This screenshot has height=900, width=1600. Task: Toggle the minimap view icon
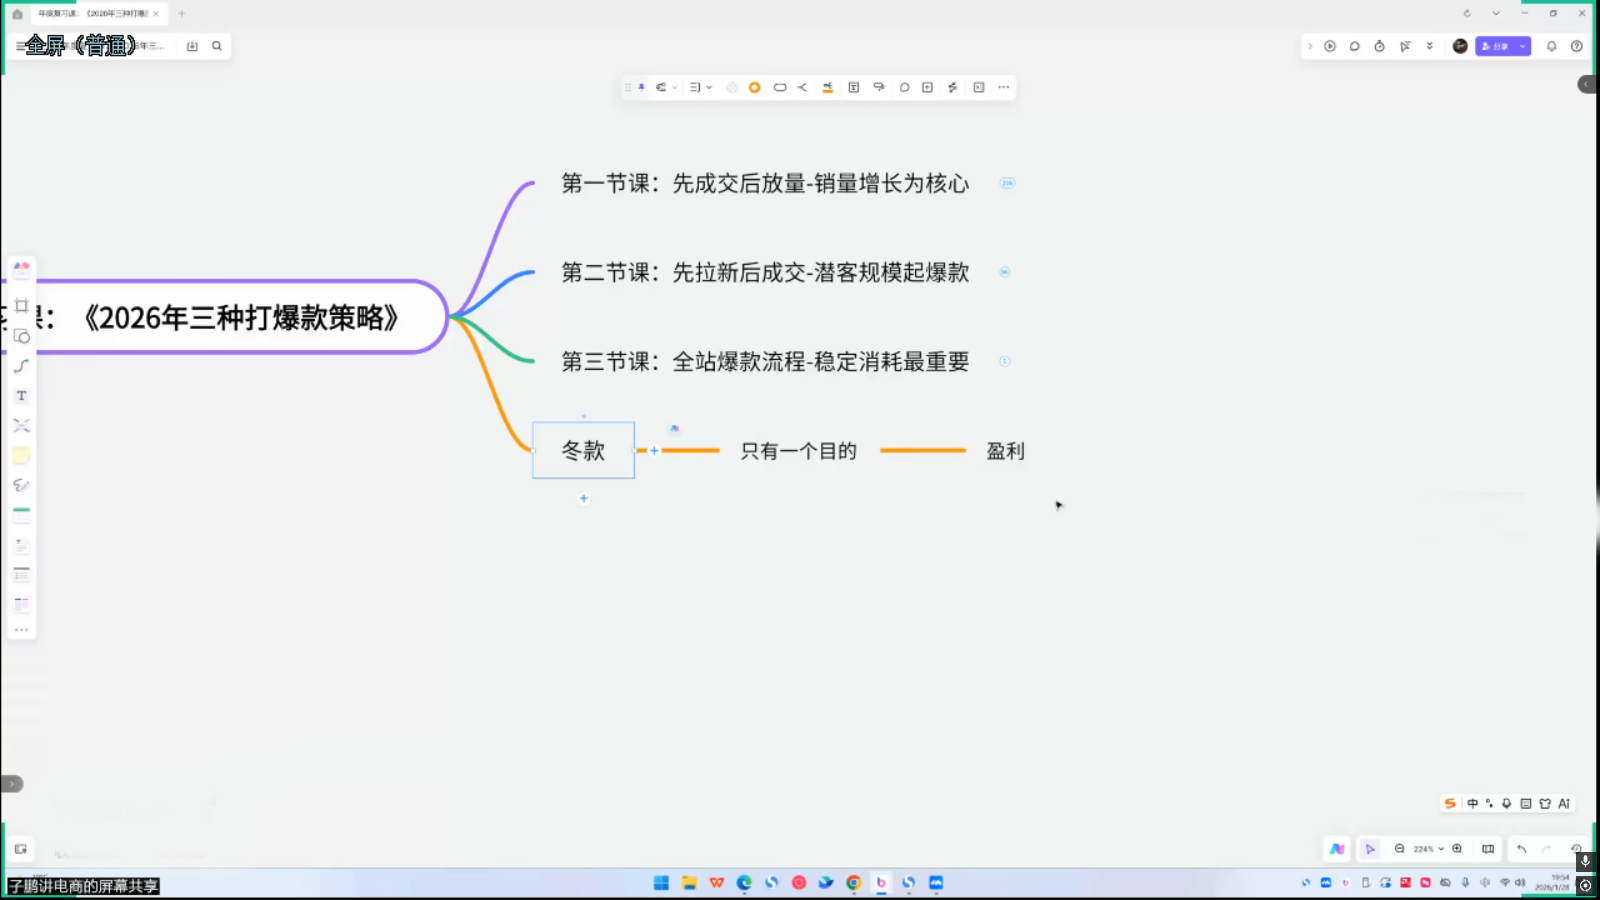pyautogui.click(x=1488, y=849)
